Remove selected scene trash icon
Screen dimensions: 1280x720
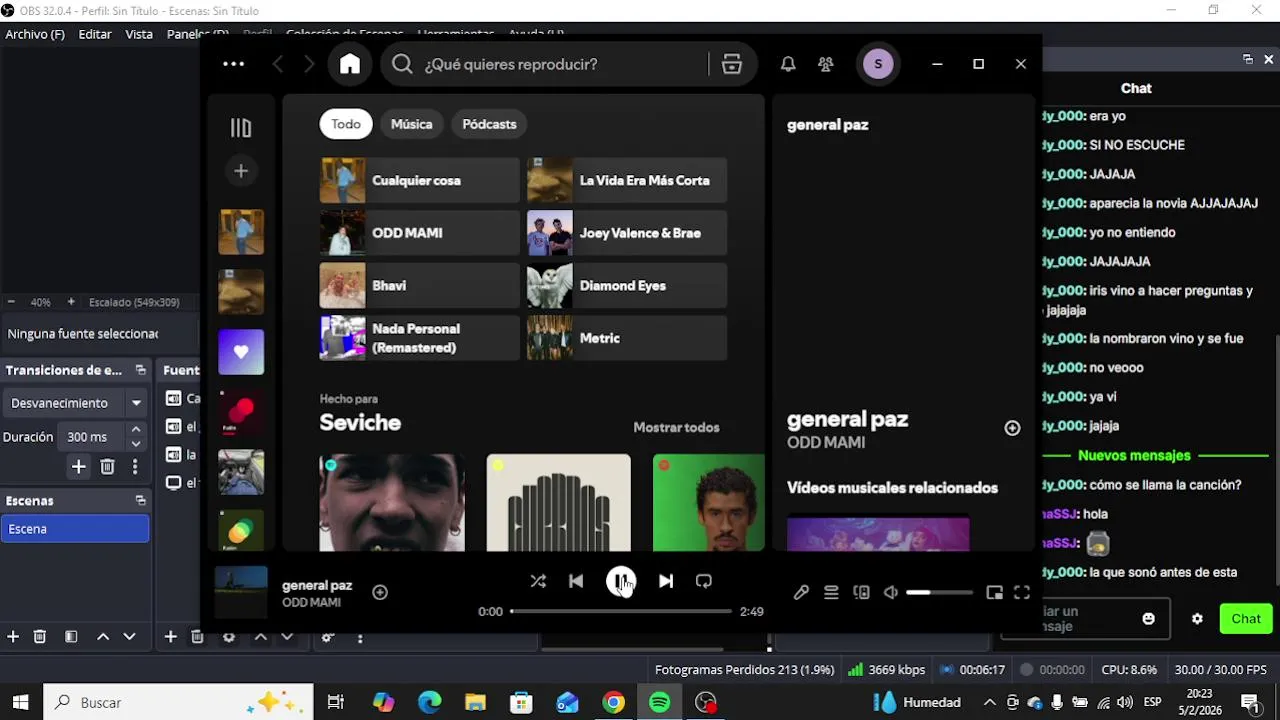[x=40, y=636]
